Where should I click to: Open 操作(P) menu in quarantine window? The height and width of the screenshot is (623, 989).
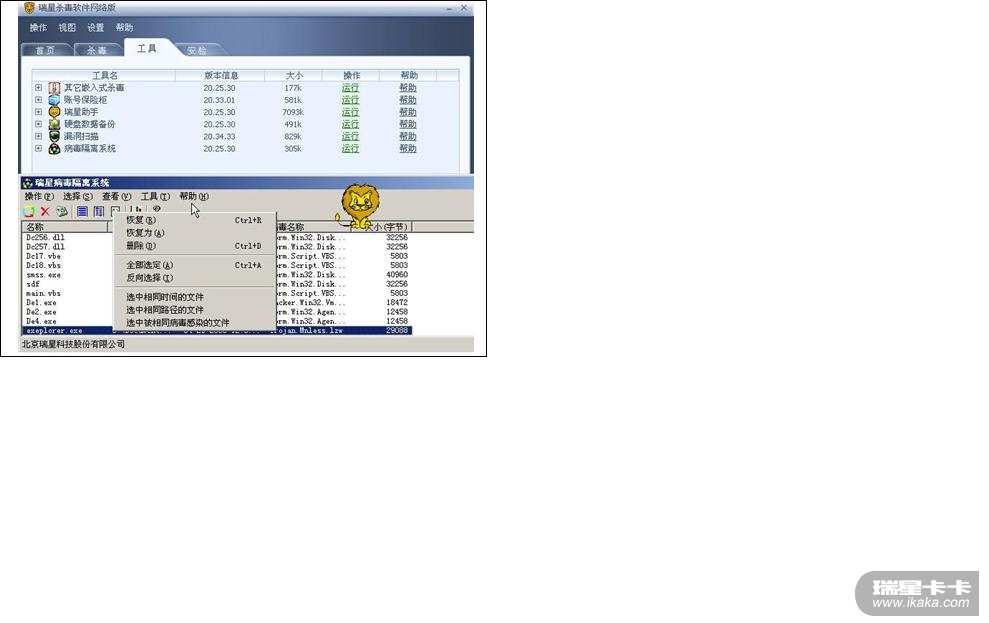(x=39, y=197)
